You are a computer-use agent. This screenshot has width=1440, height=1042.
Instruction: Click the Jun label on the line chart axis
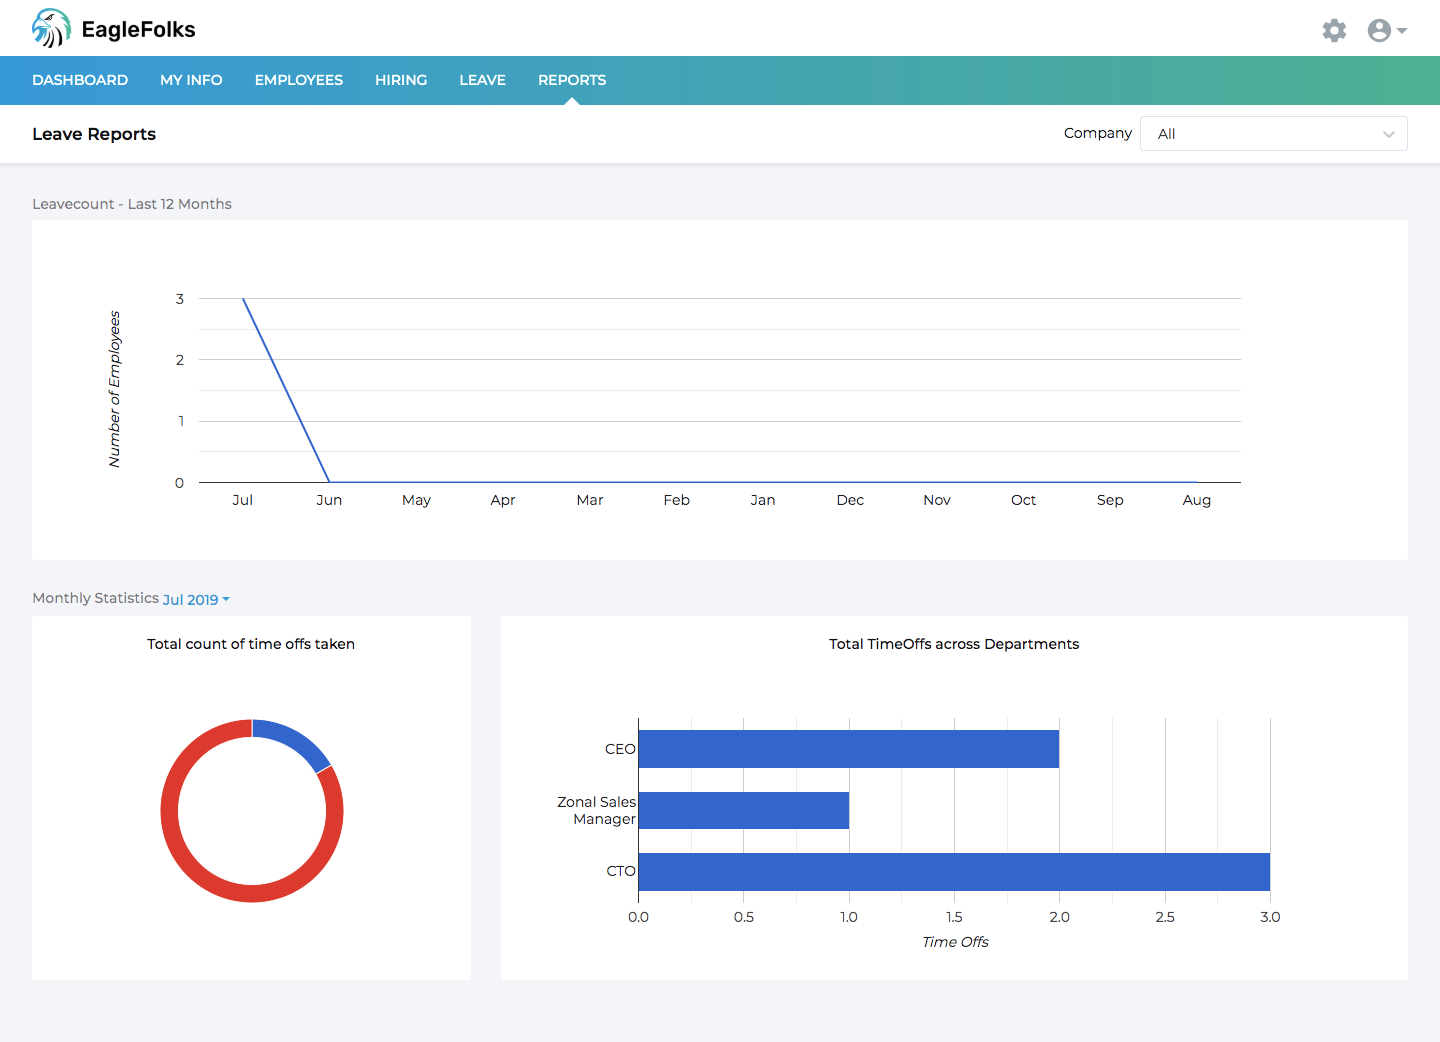click(x=329, y=500)
